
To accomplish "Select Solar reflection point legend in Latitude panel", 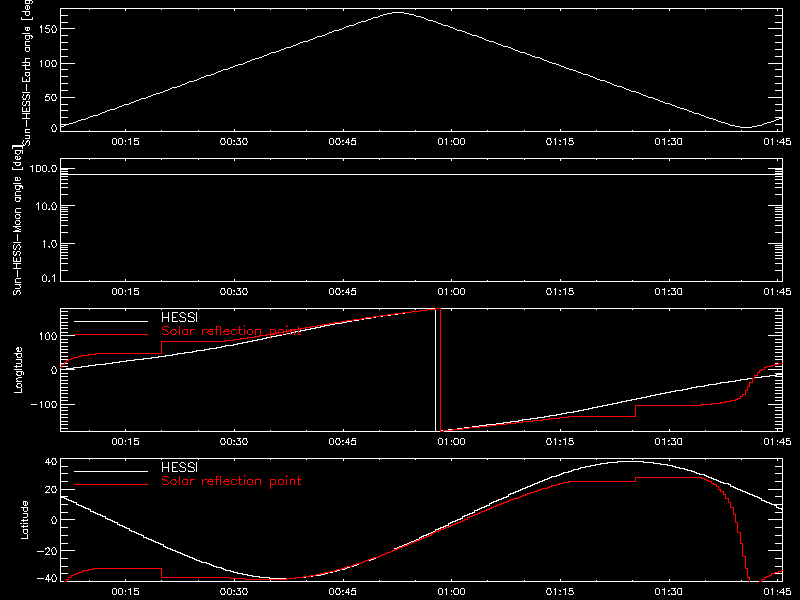I will pyautogui.click(x=231, y=481).
